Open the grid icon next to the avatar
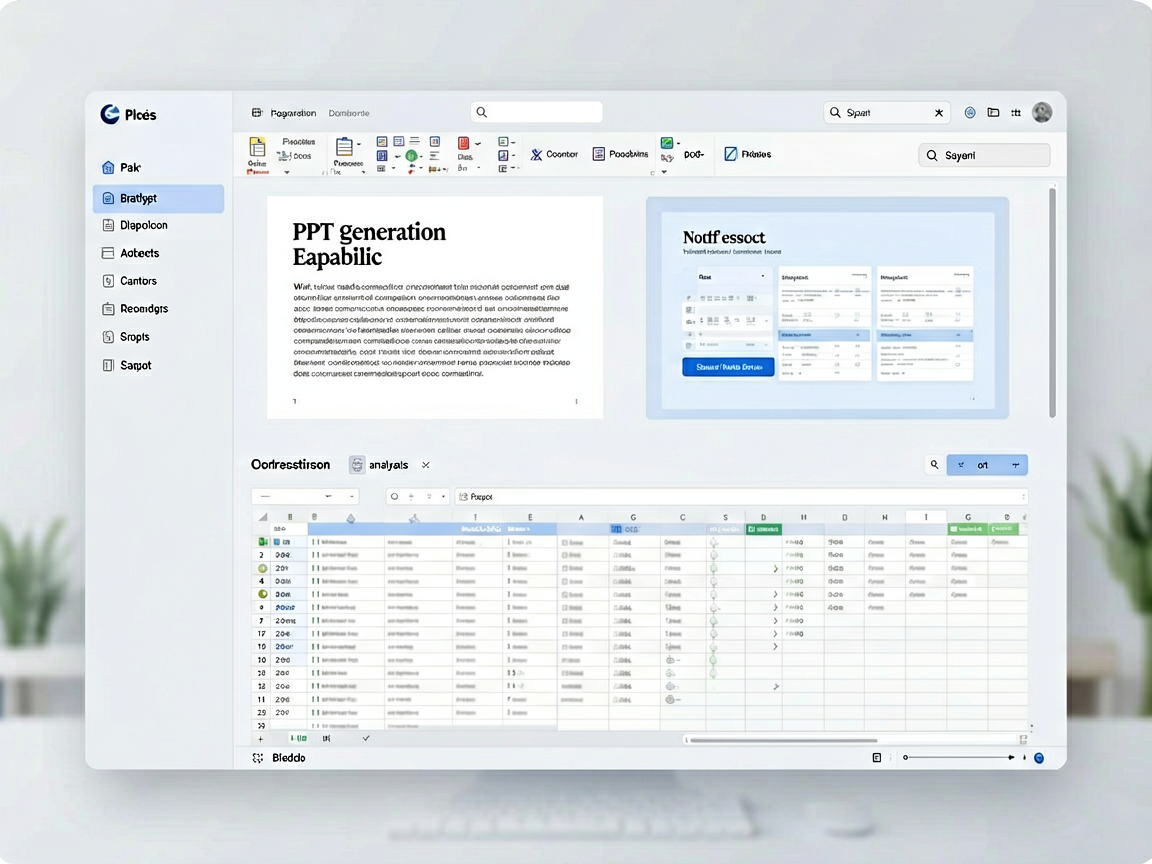 pos(1016,112)
